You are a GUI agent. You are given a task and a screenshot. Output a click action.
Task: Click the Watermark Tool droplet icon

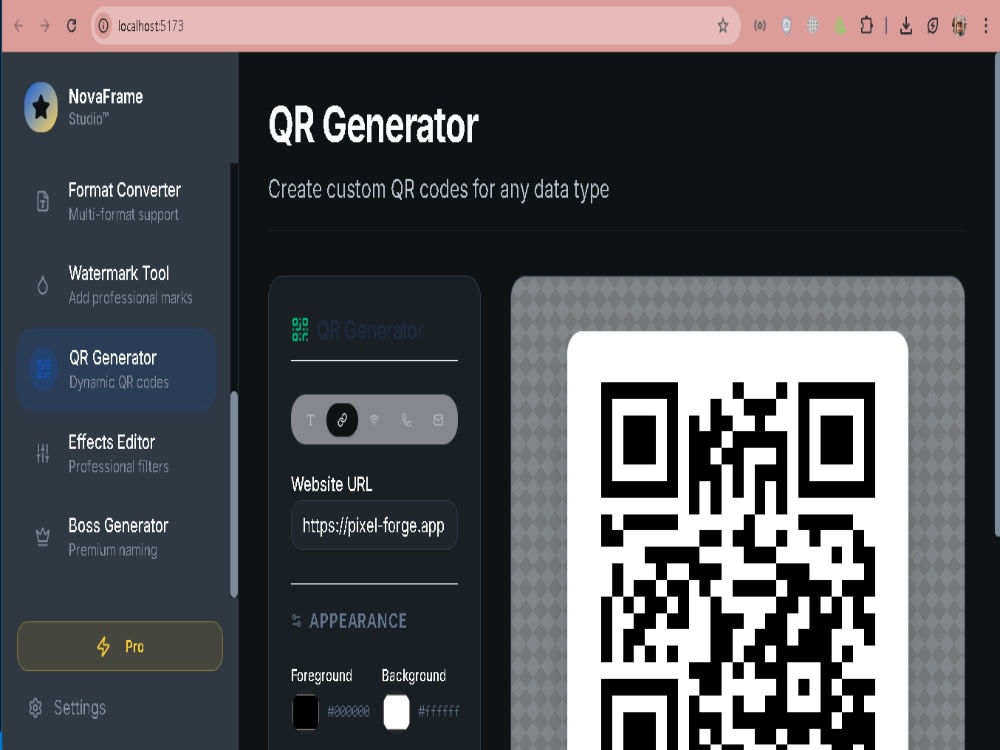point(43,285)
